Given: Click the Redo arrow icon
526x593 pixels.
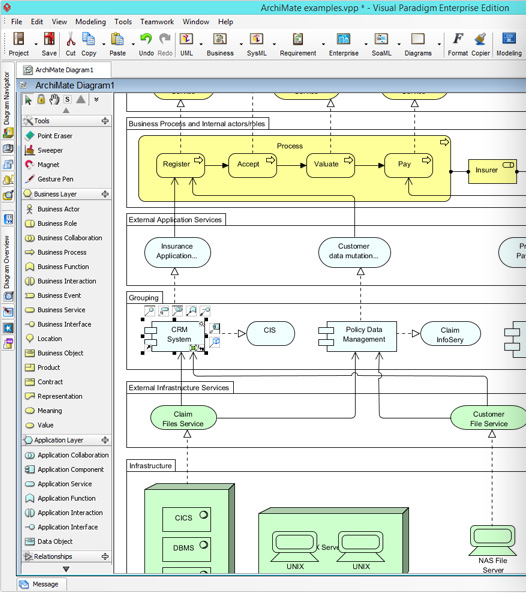Looking at the screenshot, I should (x=165, y=39).
